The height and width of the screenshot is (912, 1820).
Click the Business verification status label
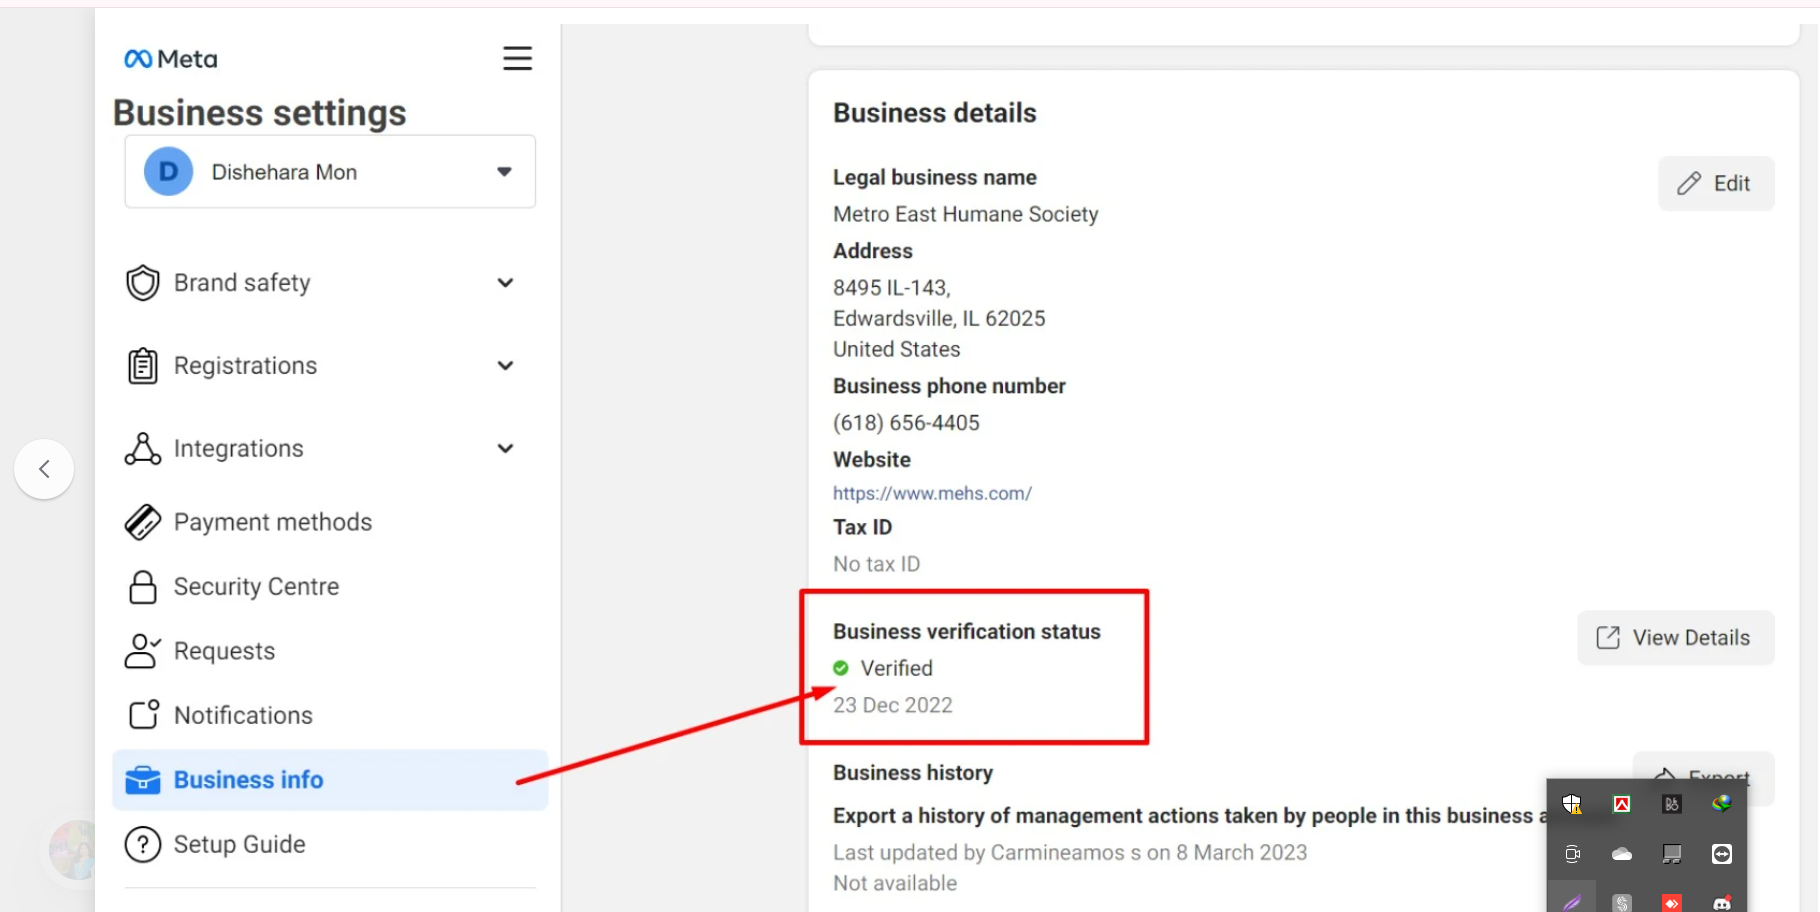click(967, 632)
